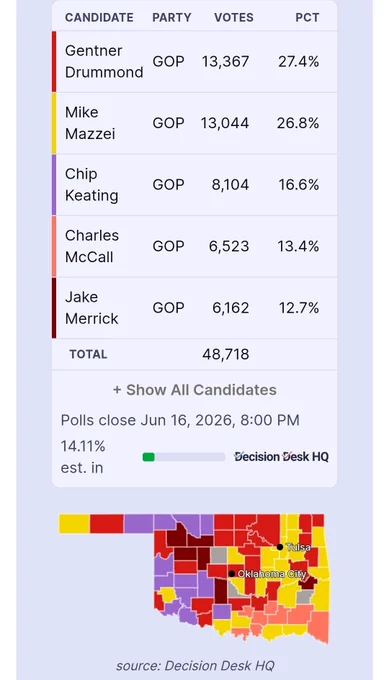Screen dimensions: 389x680
Task: Click the Tulsa city marker on map
Action: 280,547
